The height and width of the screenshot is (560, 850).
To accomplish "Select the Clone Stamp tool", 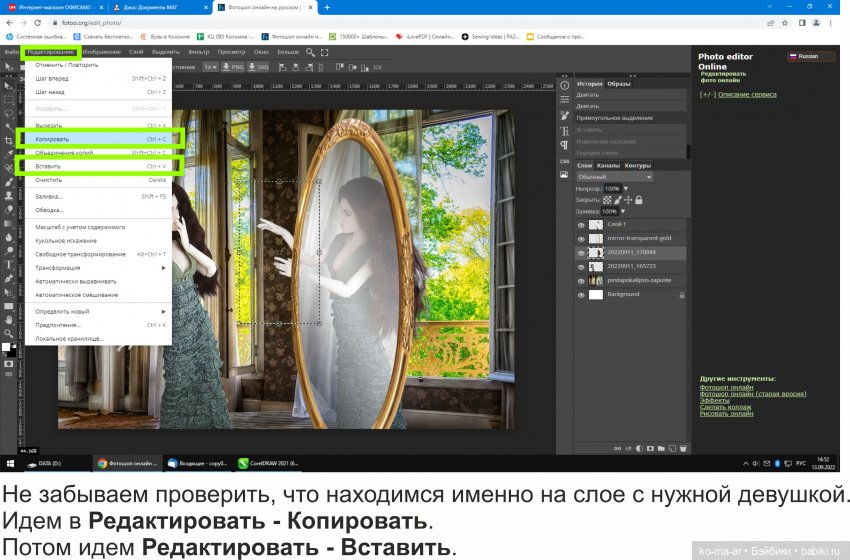I will point(9,196).
